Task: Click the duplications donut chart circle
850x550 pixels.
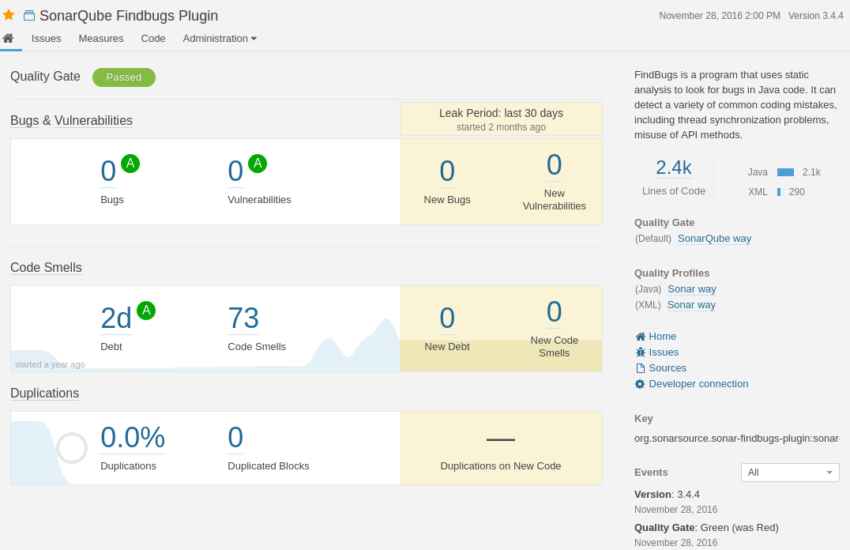Action: point(72,448)
